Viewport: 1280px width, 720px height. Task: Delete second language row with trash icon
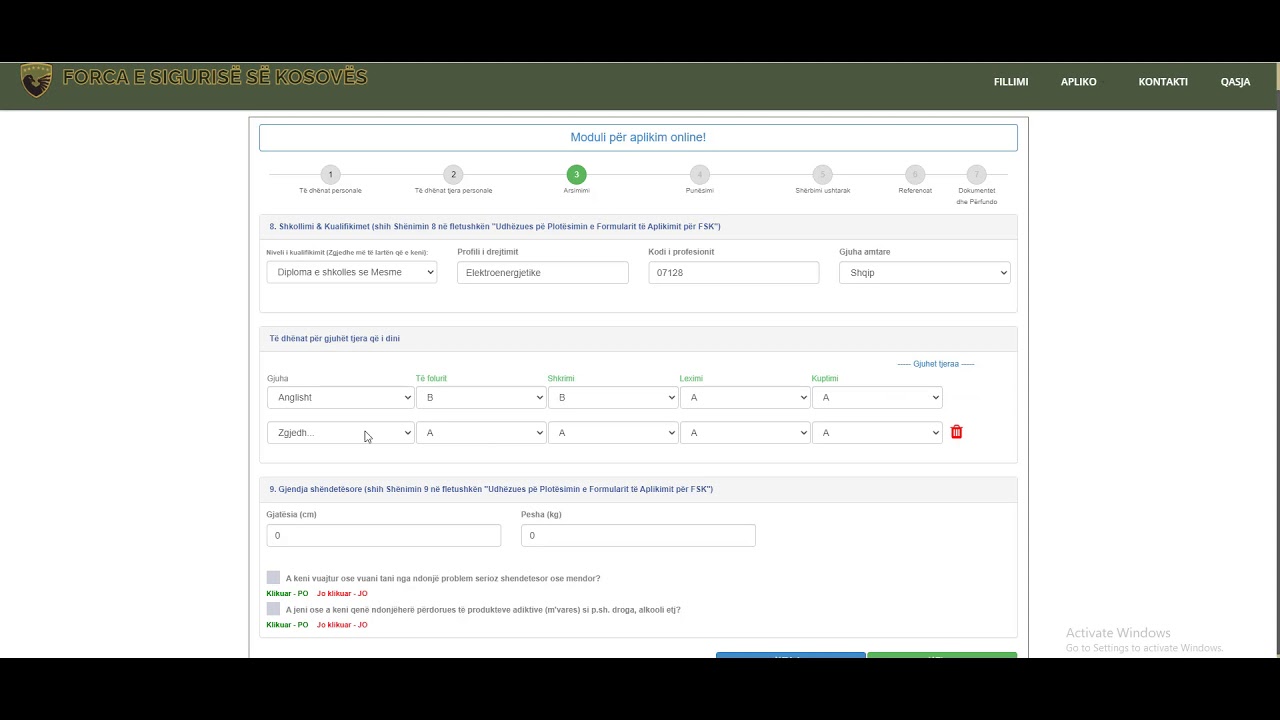tap(956, 432)
